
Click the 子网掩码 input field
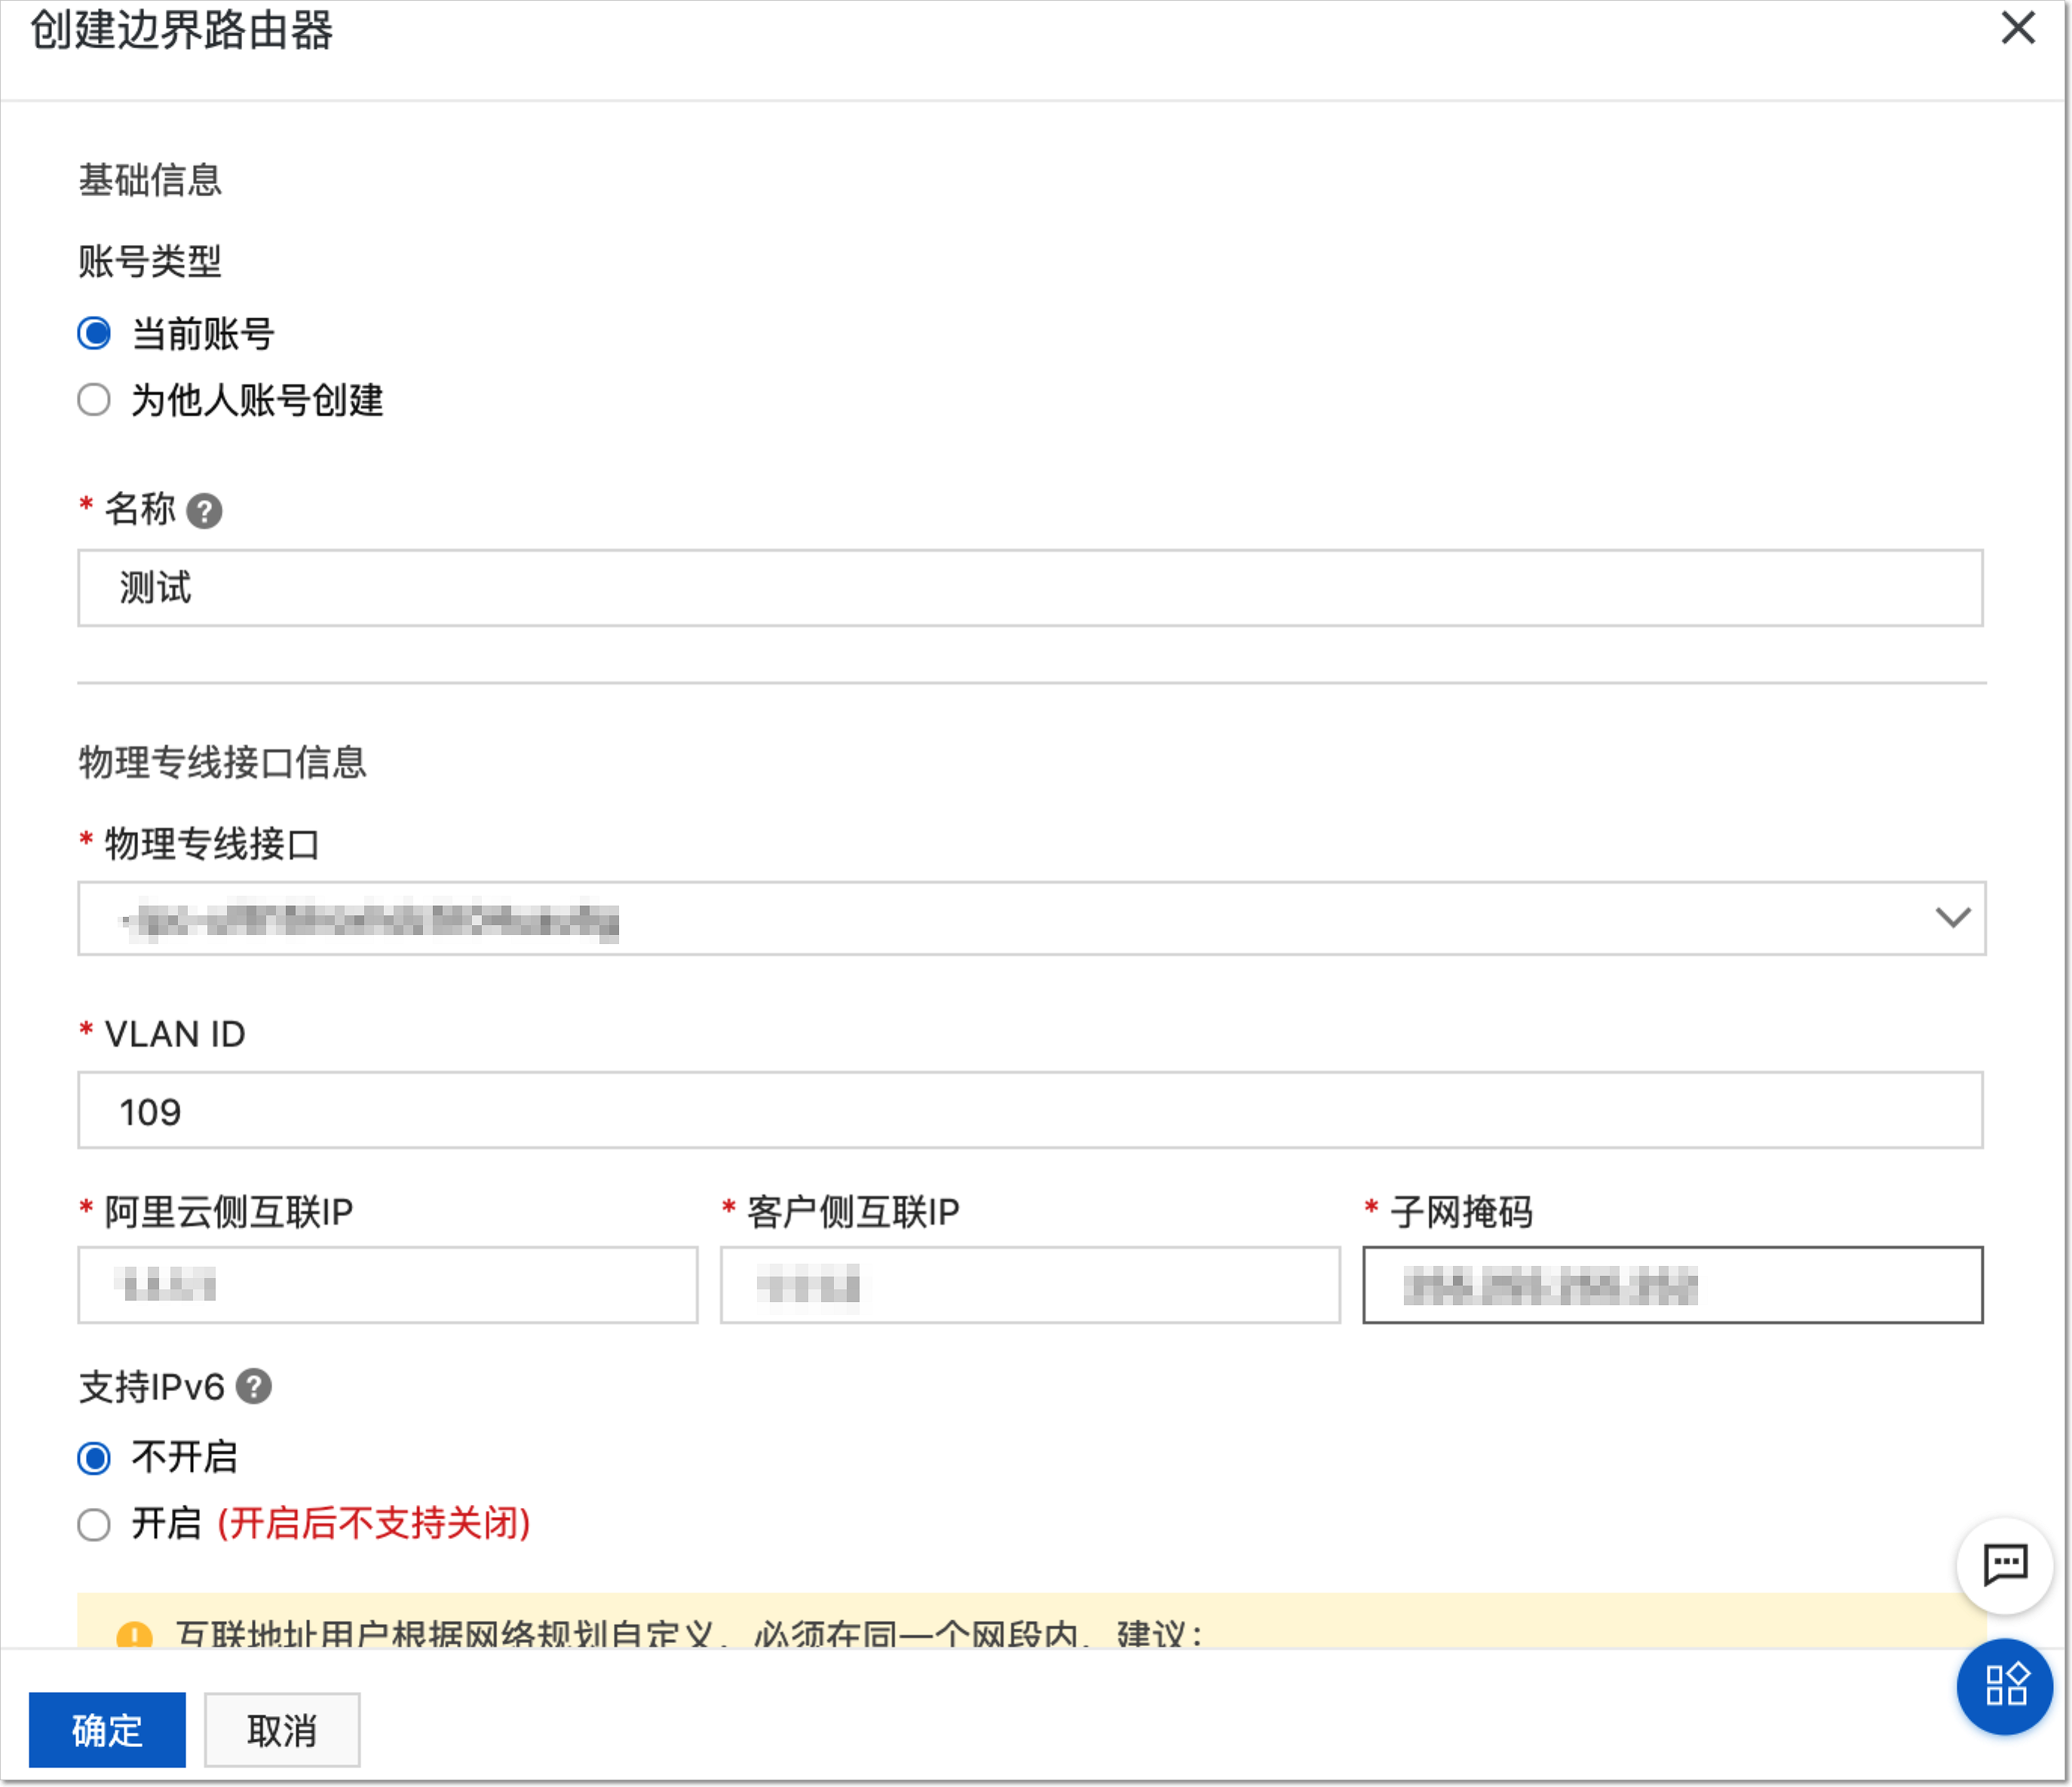(x=1672, y=1285)
